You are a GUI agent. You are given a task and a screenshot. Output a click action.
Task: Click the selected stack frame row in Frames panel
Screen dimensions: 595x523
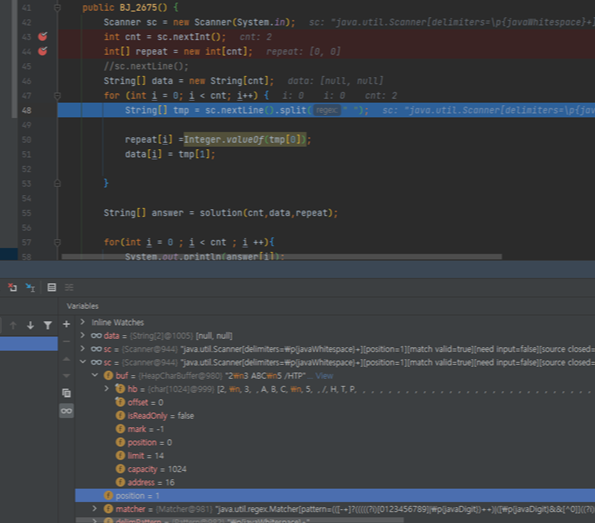[x=29, y=343]
